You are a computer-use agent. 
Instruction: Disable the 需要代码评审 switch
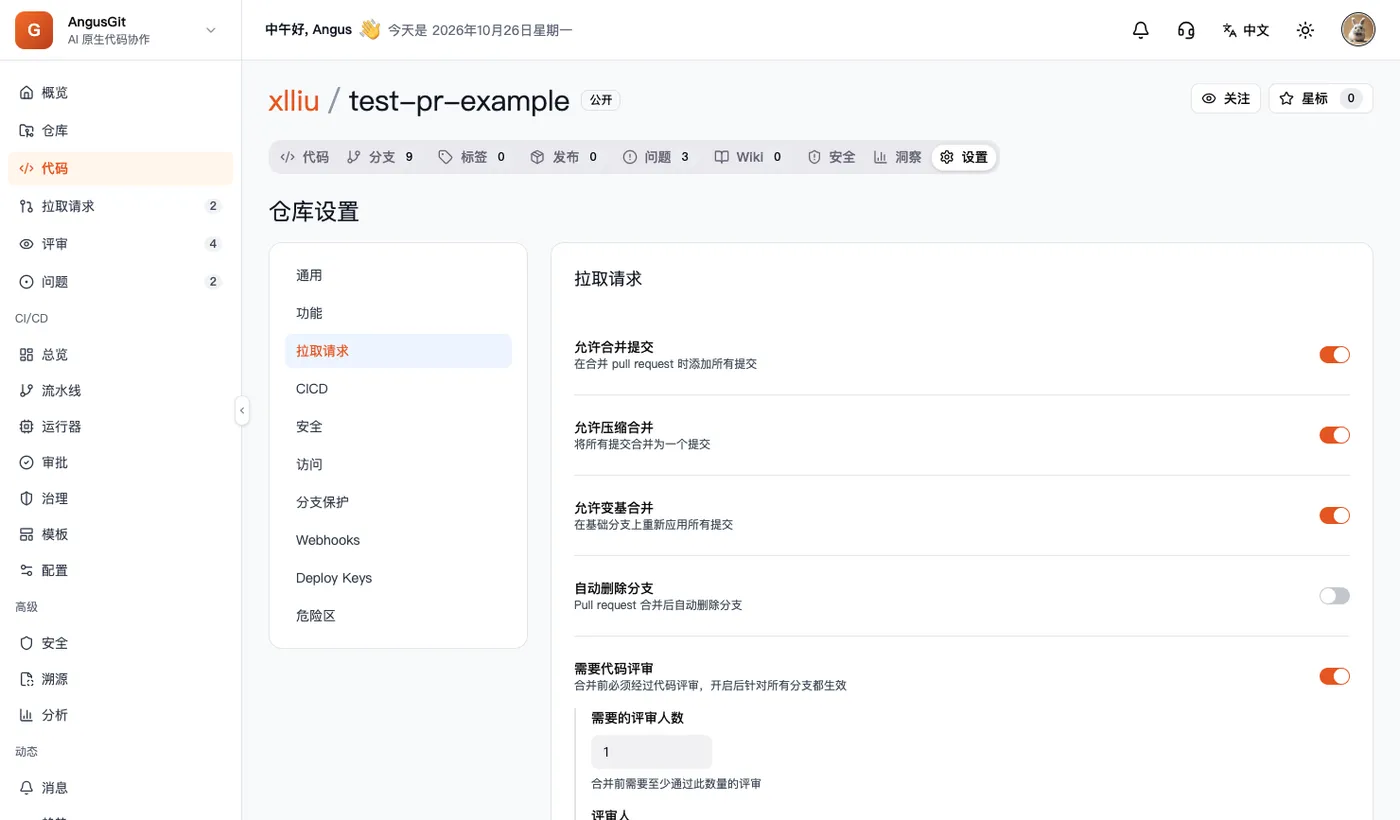[1334, 677]
